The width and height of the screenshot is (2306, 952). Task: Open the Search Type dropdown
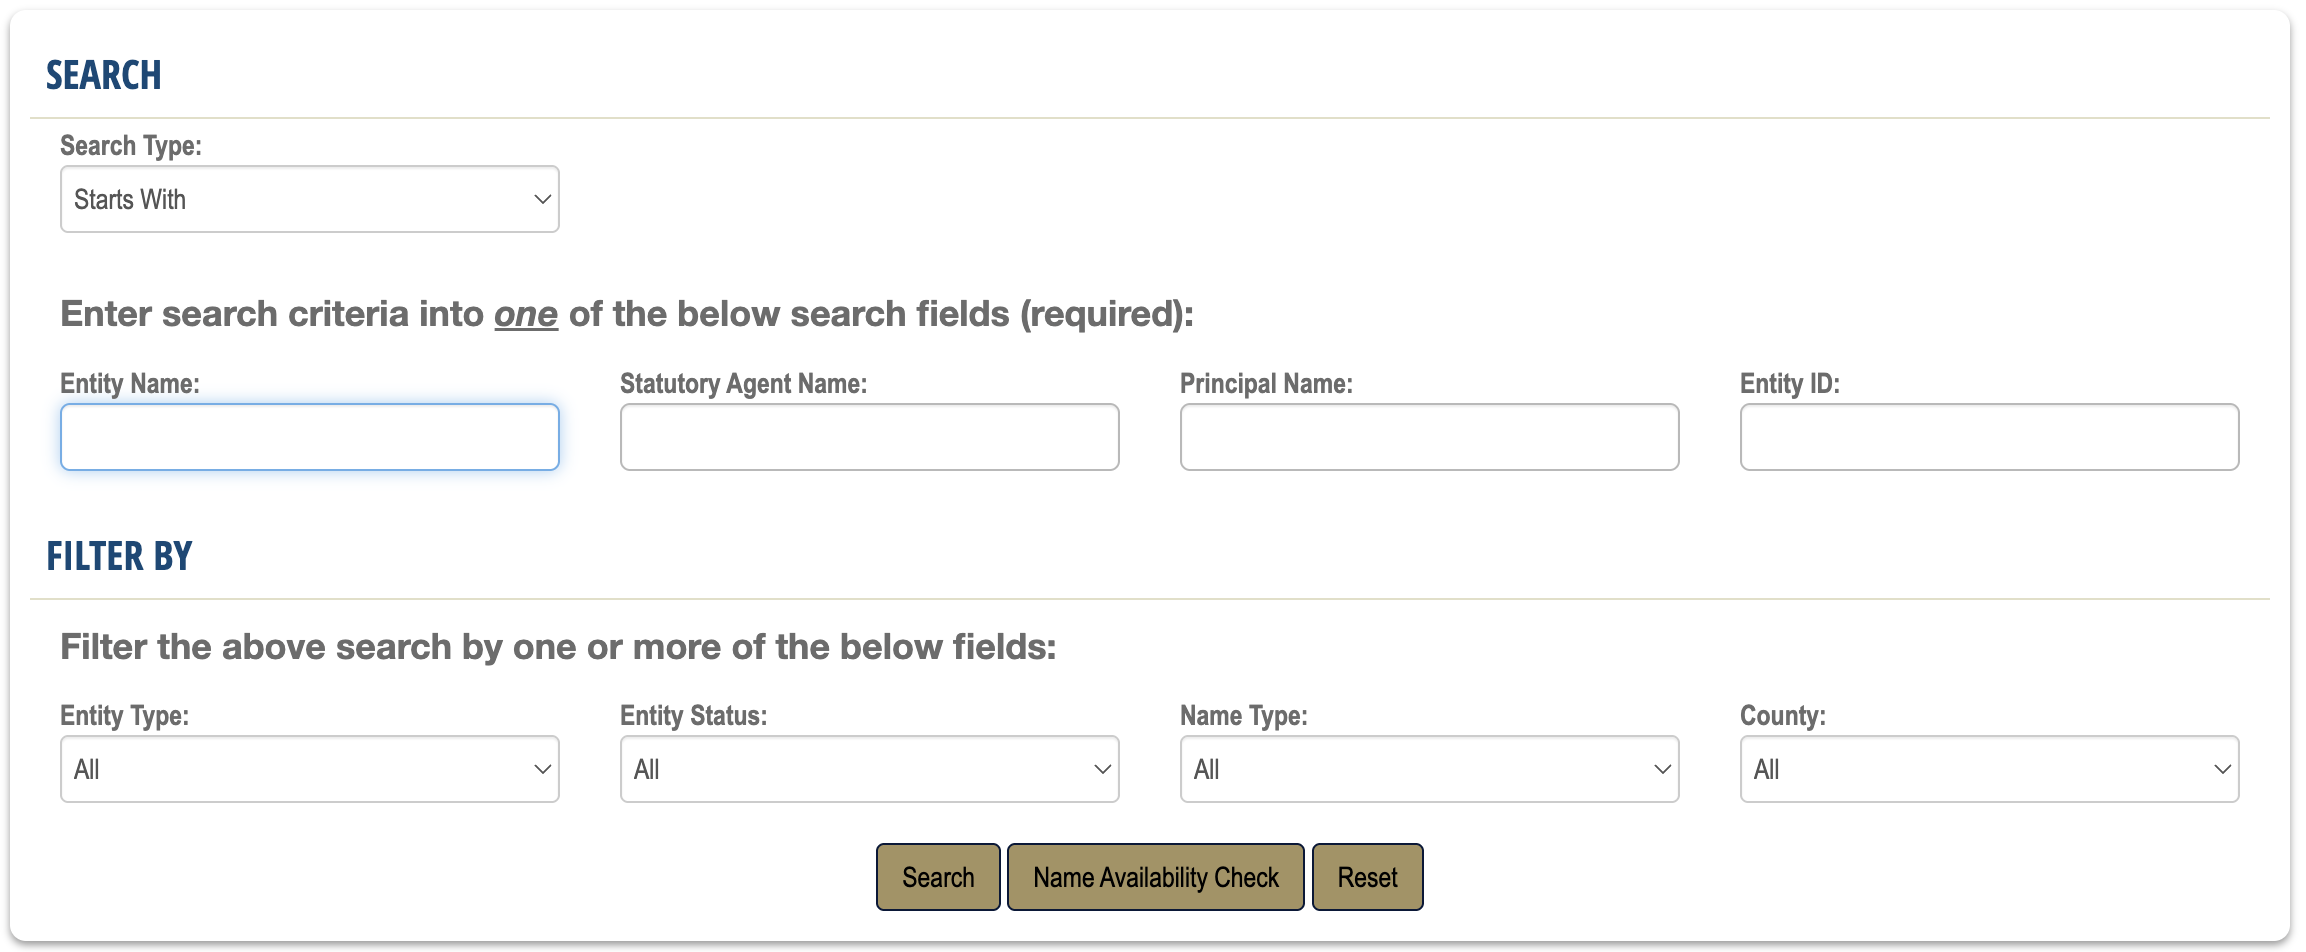click(310, 199)
